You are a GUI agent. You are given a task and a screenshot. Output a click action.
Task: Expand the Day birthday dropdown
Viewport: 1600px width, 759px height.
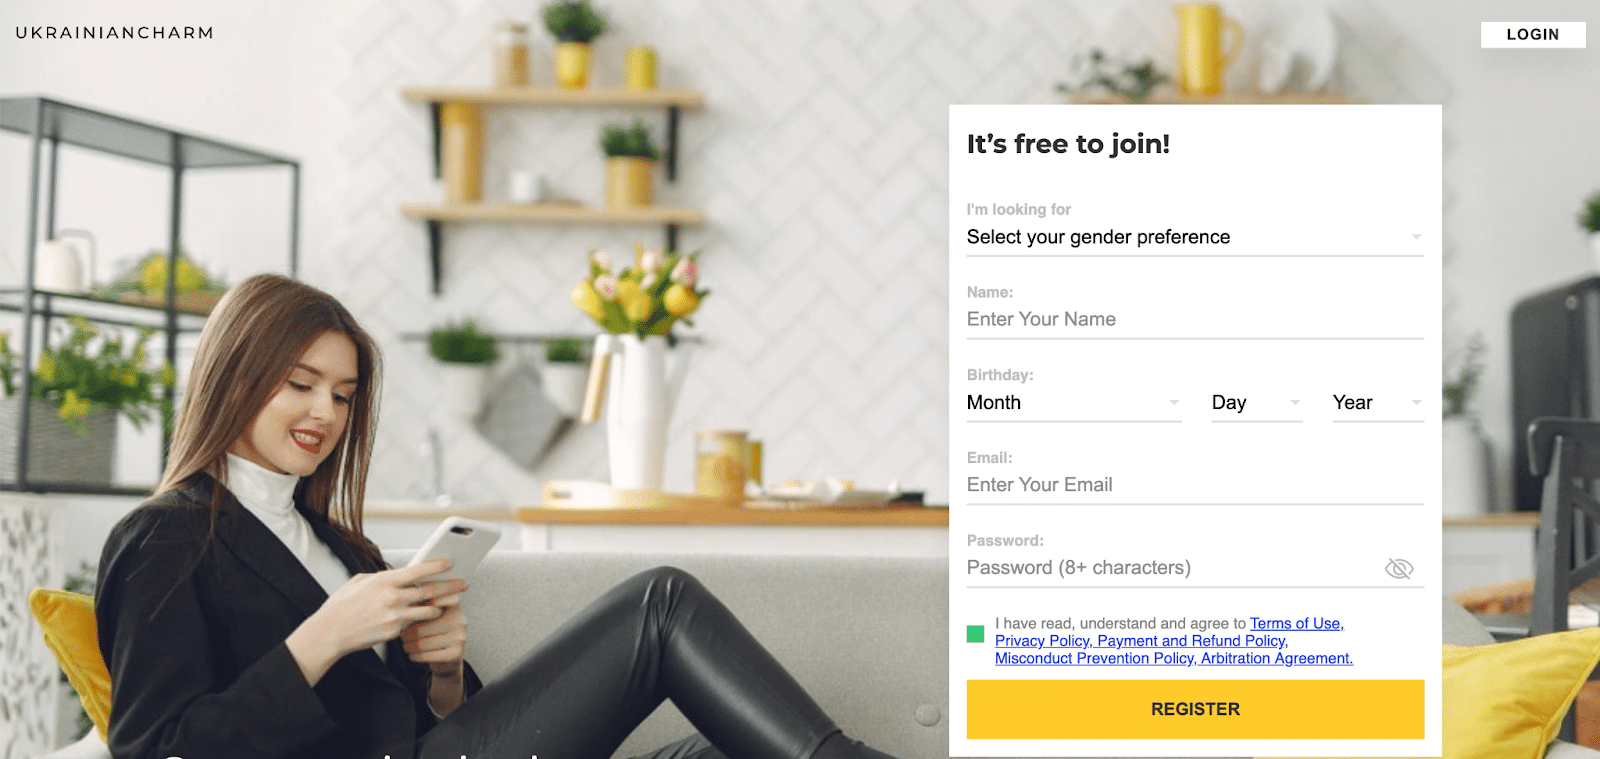1257,403
